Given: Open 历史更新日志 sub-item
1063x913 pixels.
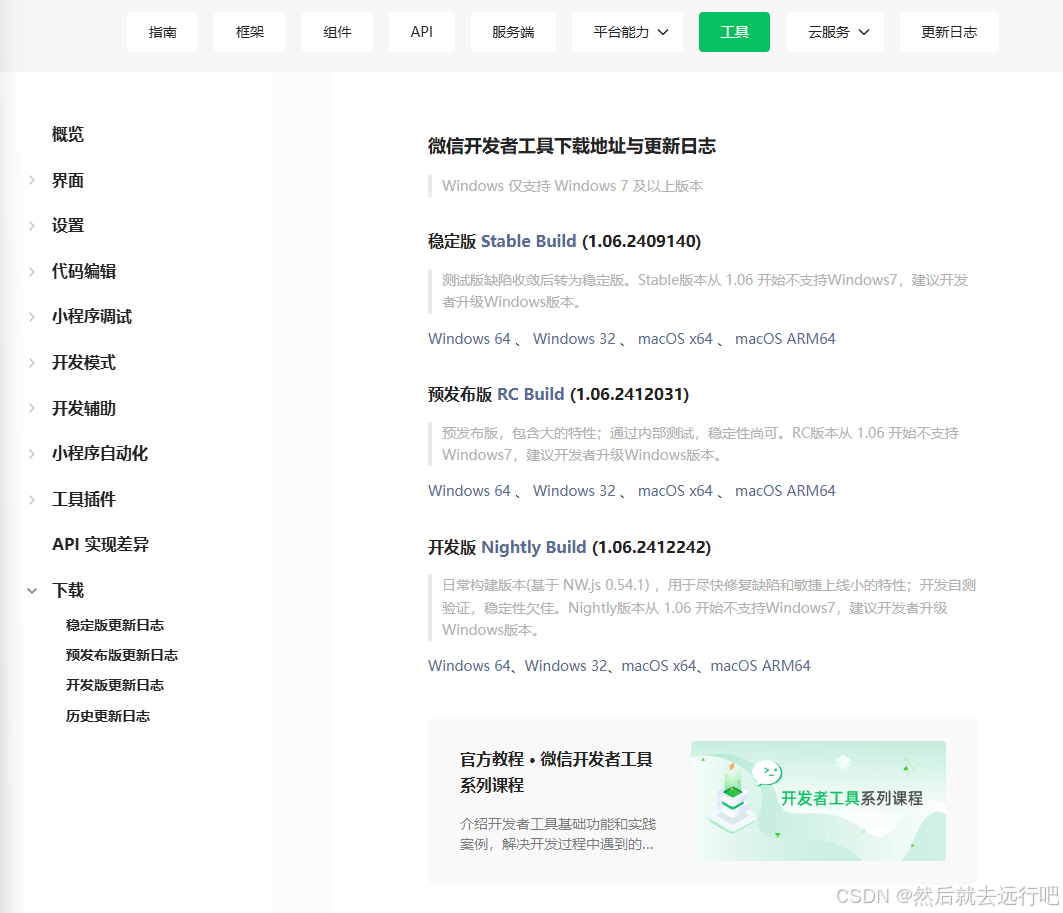Looking at the screenshot, I should pos(108,716).
